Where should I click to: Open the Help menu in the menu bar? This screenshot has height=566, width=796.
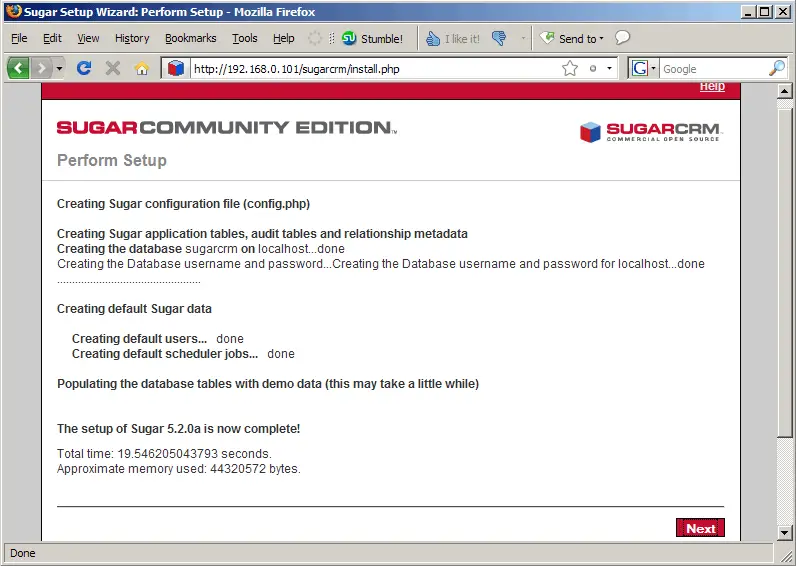[283, 38]
